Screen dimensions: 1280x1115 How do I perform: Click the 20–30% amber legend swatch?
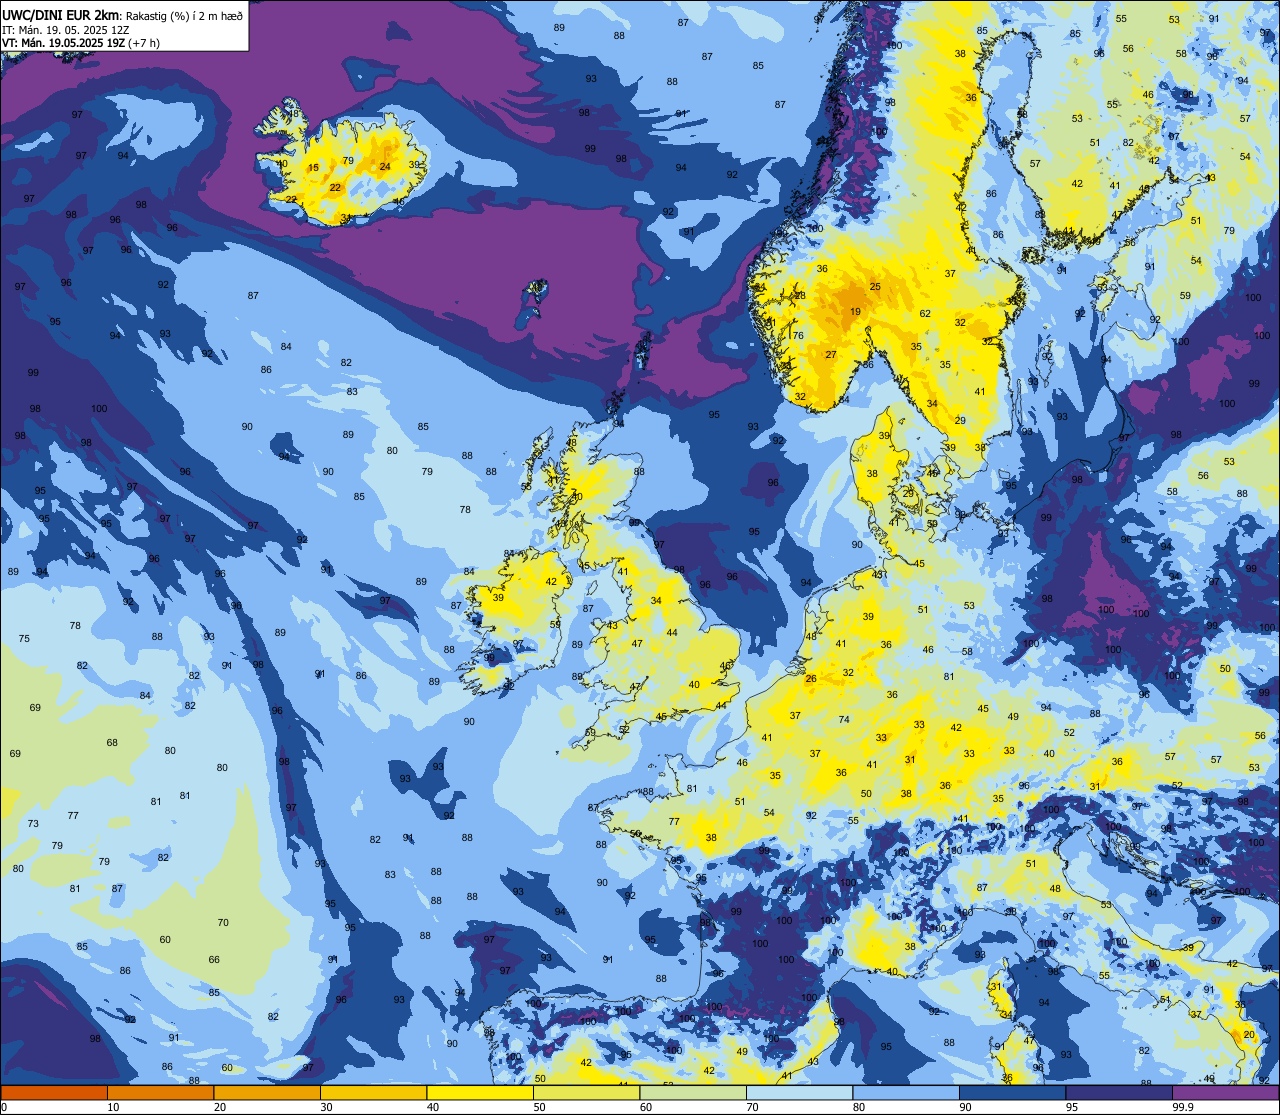(267, 1092)
